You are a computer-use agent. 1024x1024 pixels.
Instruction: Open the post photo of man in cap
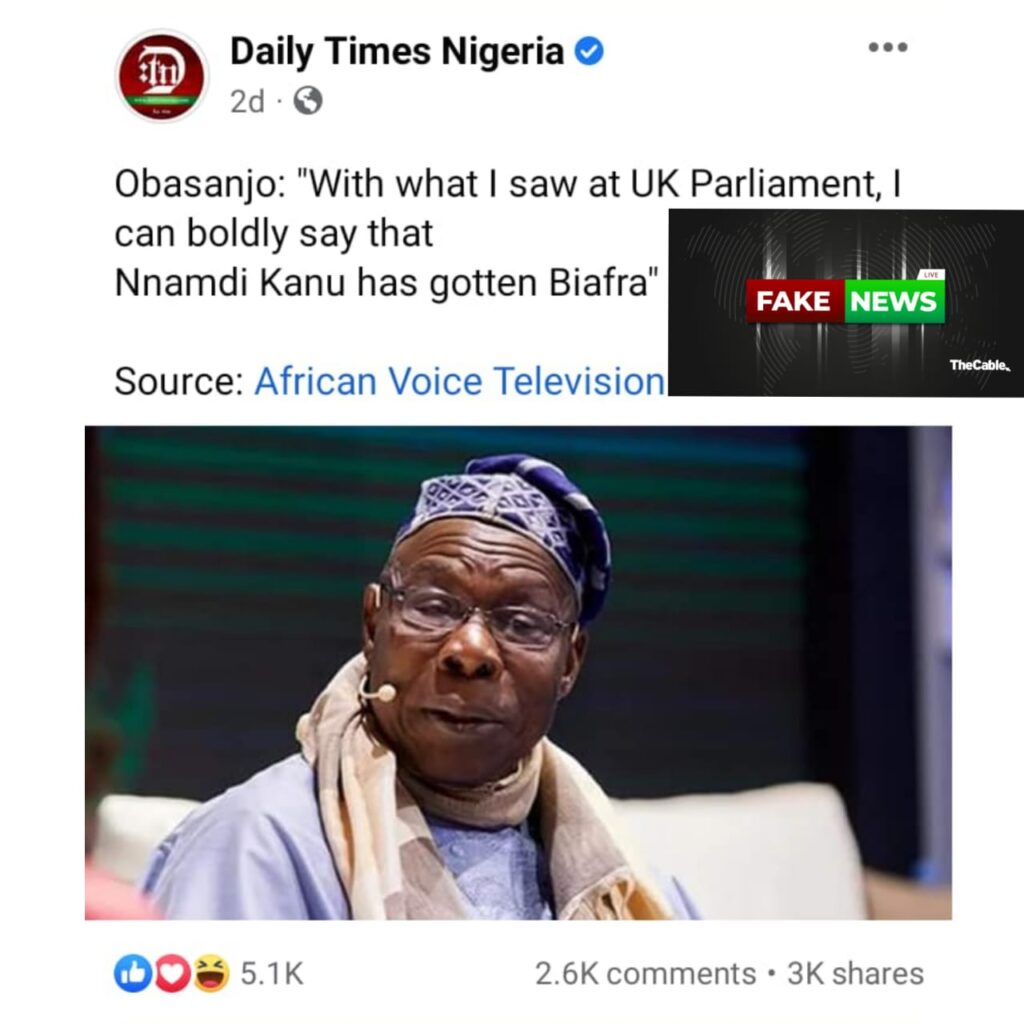518,672
